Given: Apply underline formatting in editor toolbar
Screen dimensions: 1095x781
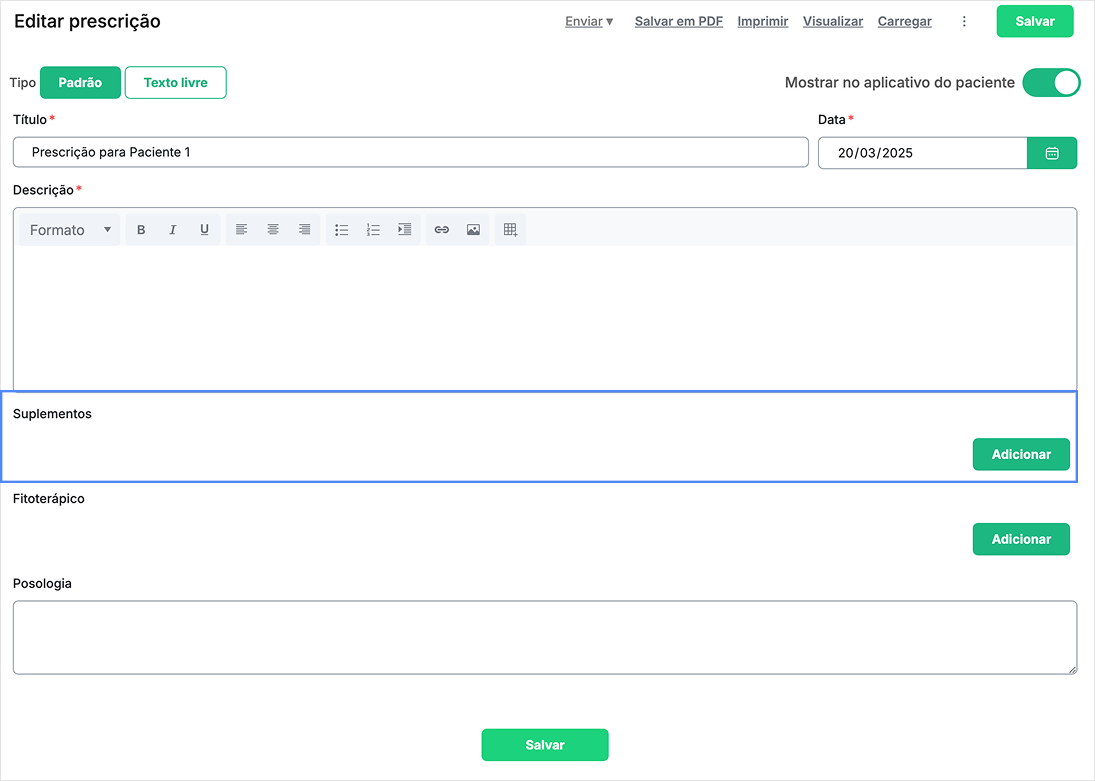Looking at the screenshot, I should [x=204, y=230].
